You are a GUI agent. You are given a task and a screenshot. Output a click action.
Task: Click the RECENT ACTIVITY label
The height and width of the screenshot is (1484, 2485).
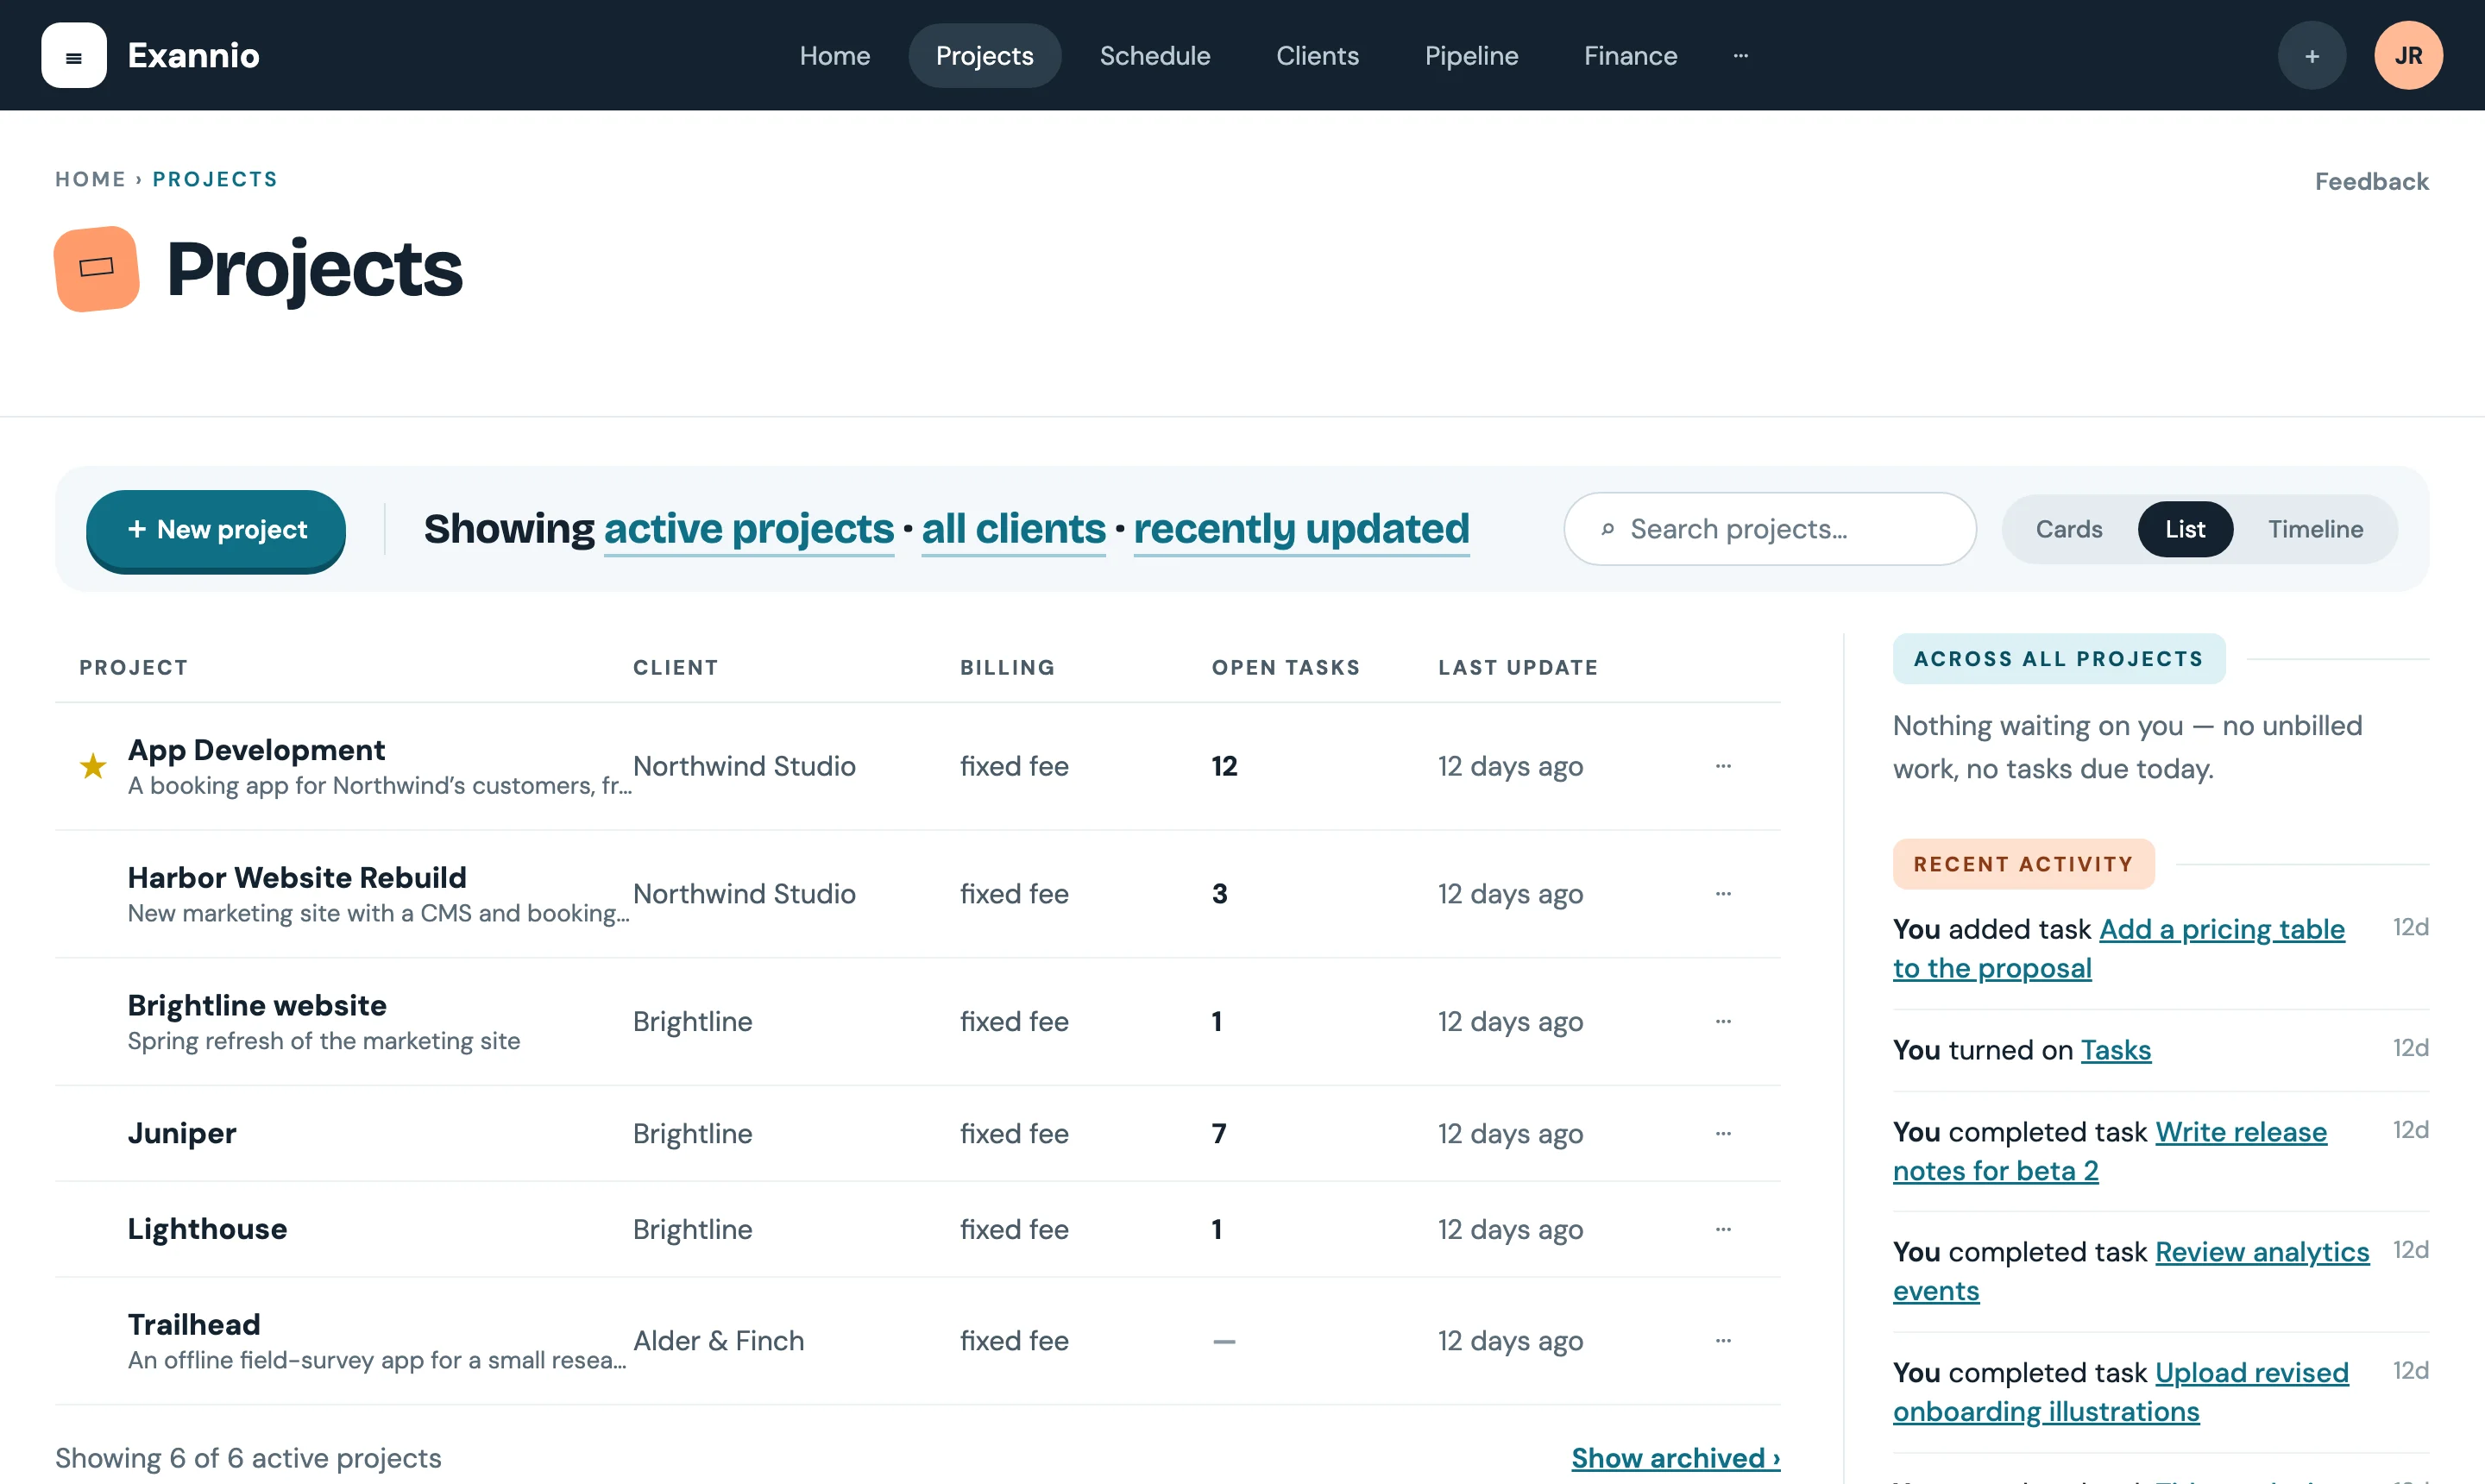pyautogui.click(x=2023, y=864)
